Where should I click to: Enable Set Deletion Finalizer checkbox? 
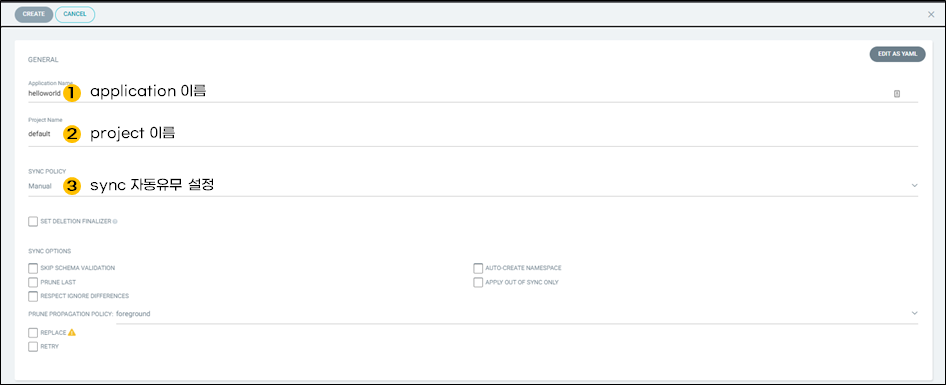33,221
